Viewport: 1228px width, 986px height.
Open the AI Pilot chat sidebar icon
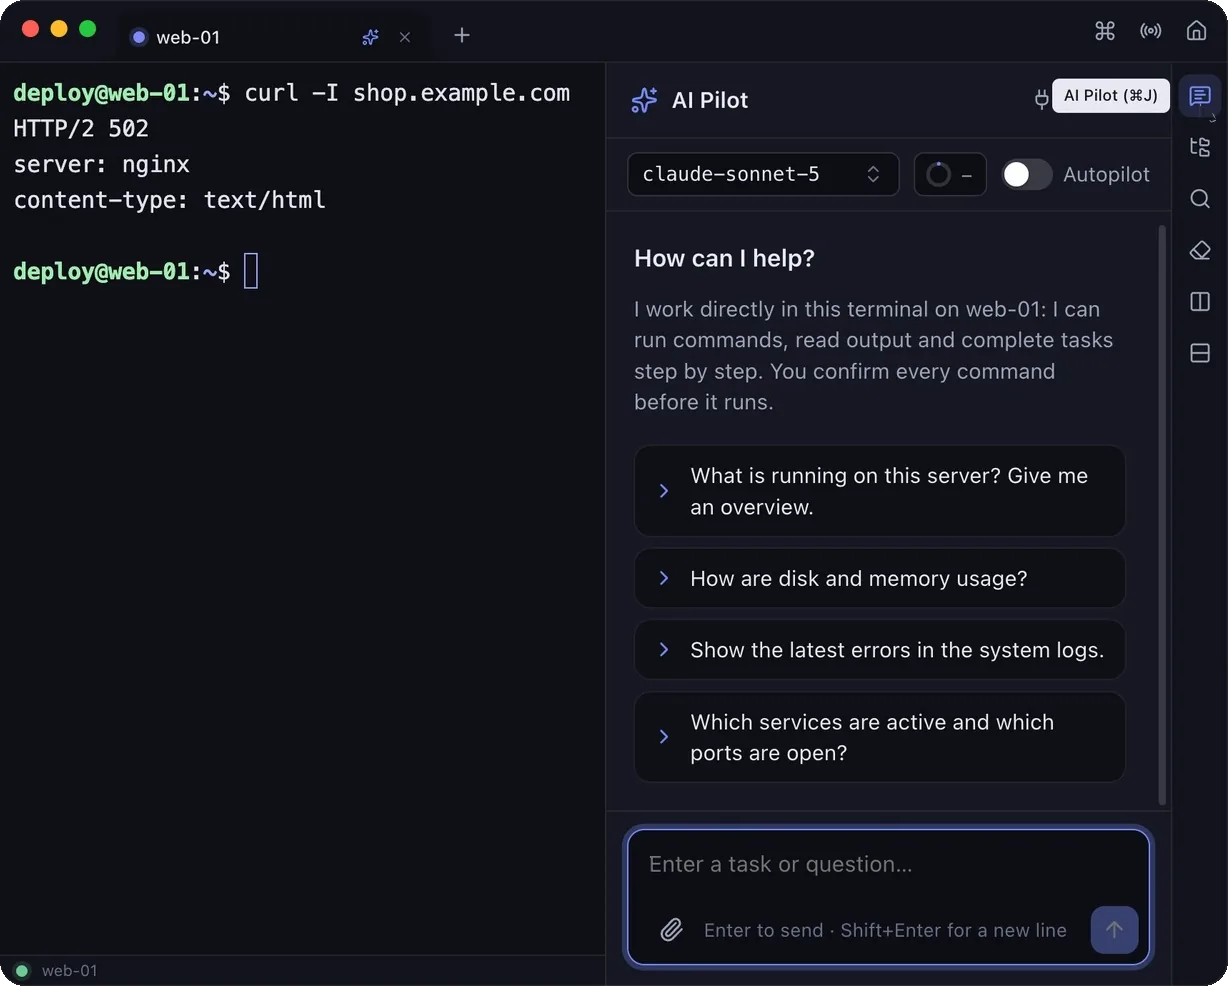1200,96
